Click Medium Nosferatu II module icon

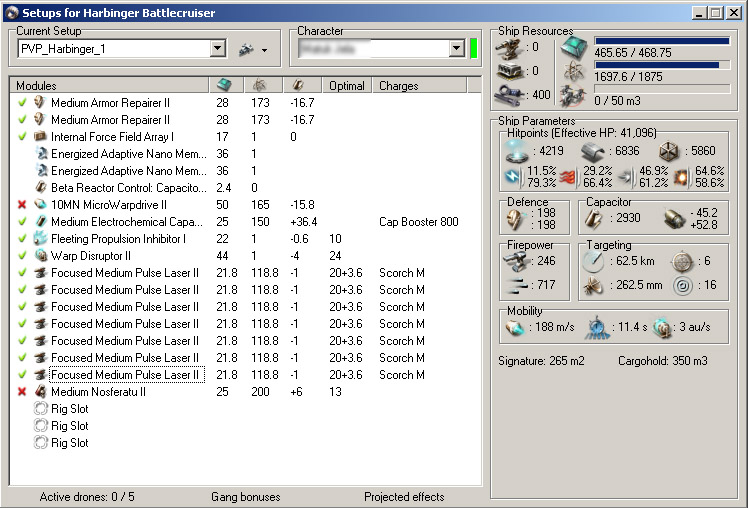tap(41, 392)
